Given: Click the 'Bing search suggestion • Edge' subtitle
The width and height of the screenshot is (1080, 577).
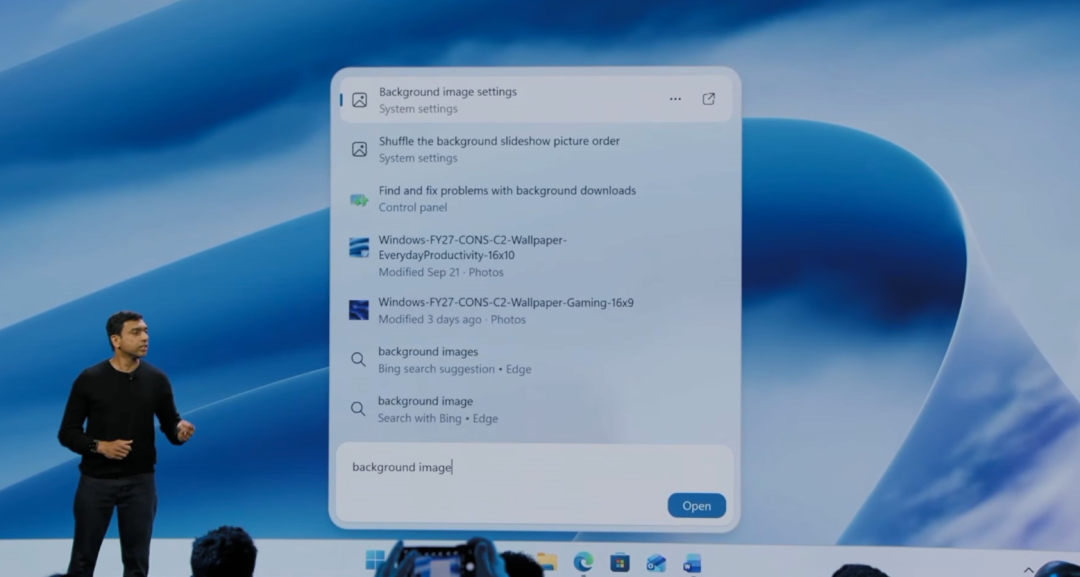Looking at the screenshot, I should [x=455, y=369].
